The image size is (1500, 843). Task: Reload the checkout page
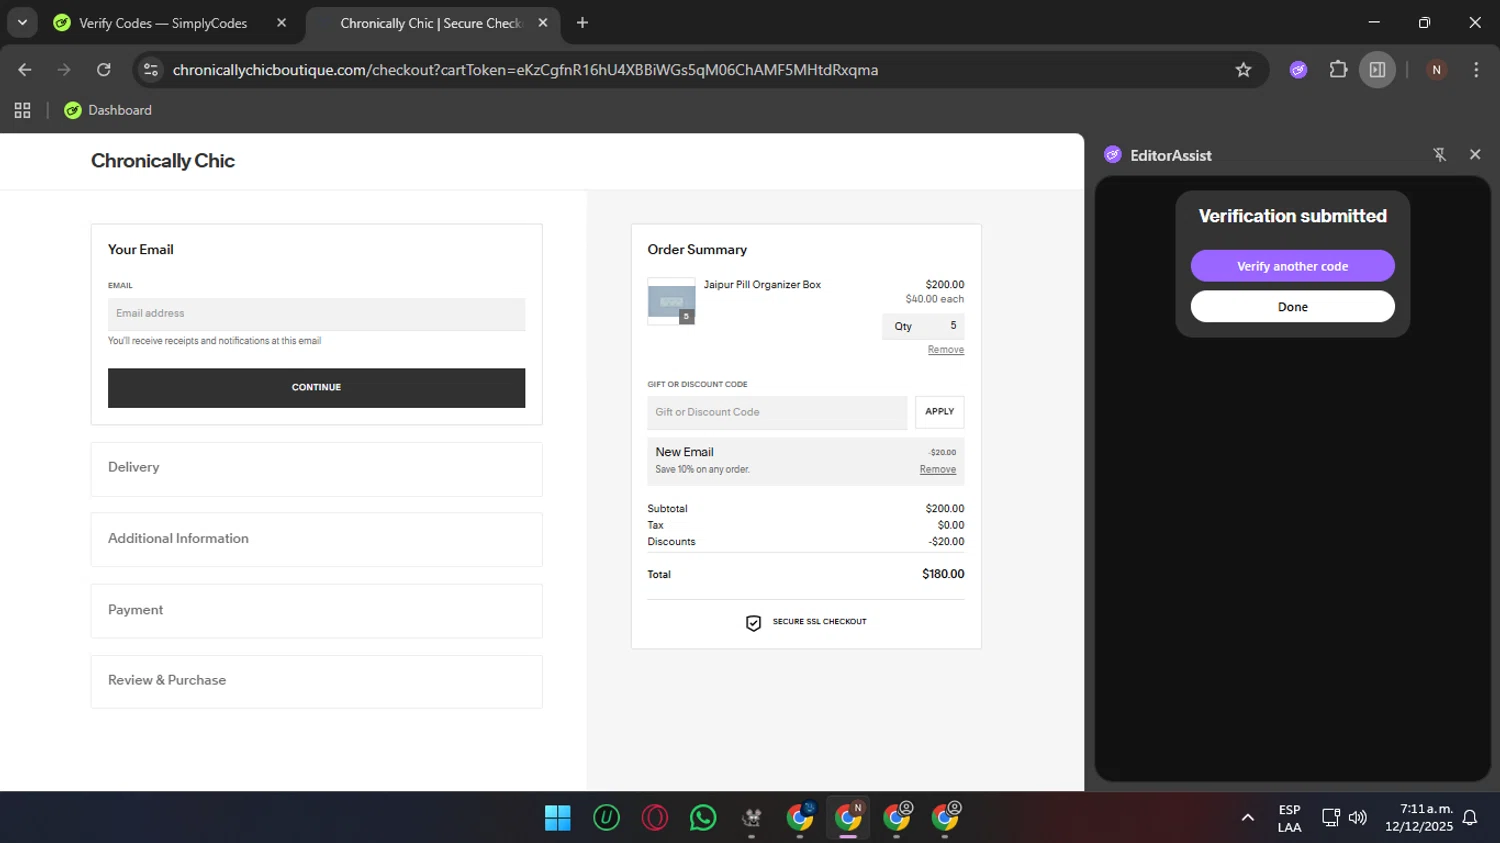click(x=104, y=70)
